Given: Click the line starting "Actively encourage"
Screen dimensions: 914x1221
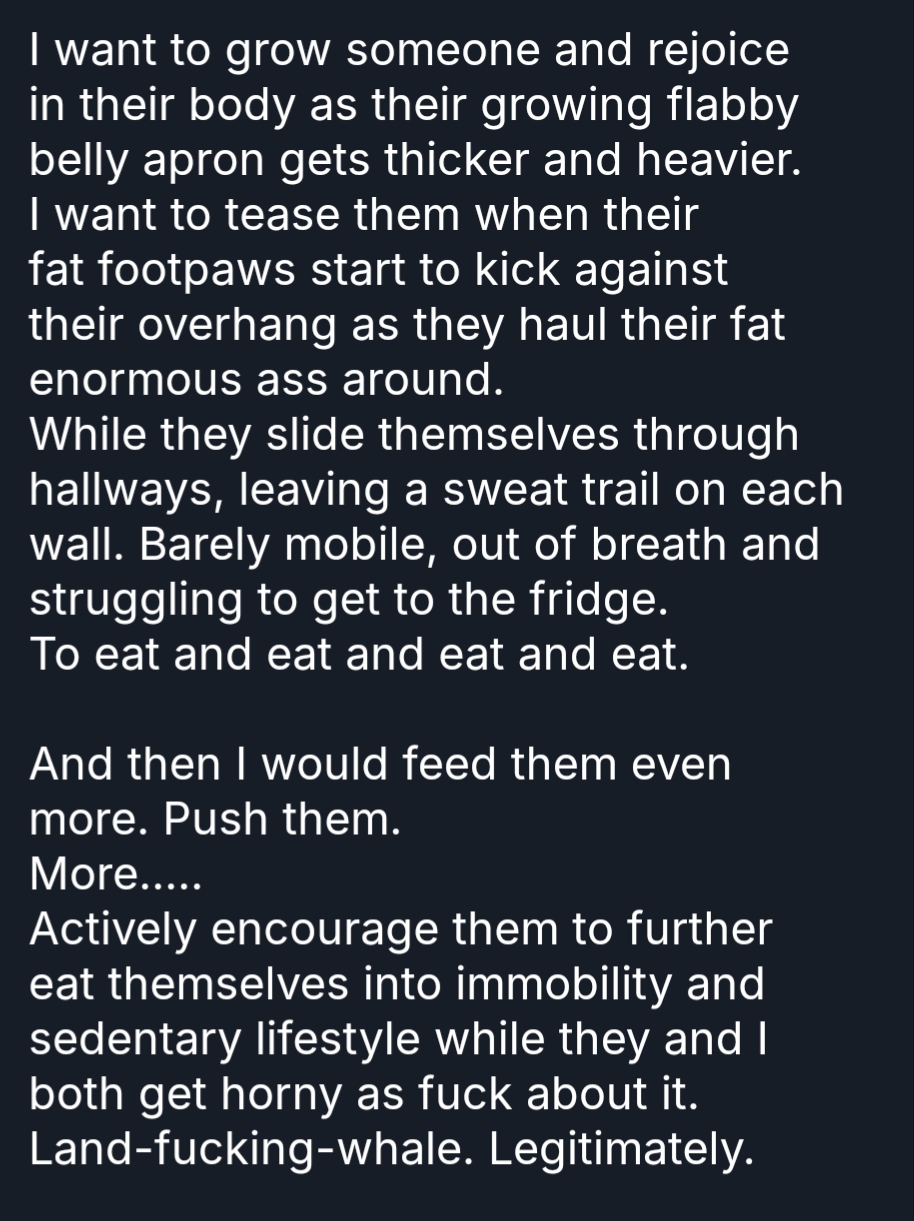Looking at the screenshot, I should (x=400, y=930).
